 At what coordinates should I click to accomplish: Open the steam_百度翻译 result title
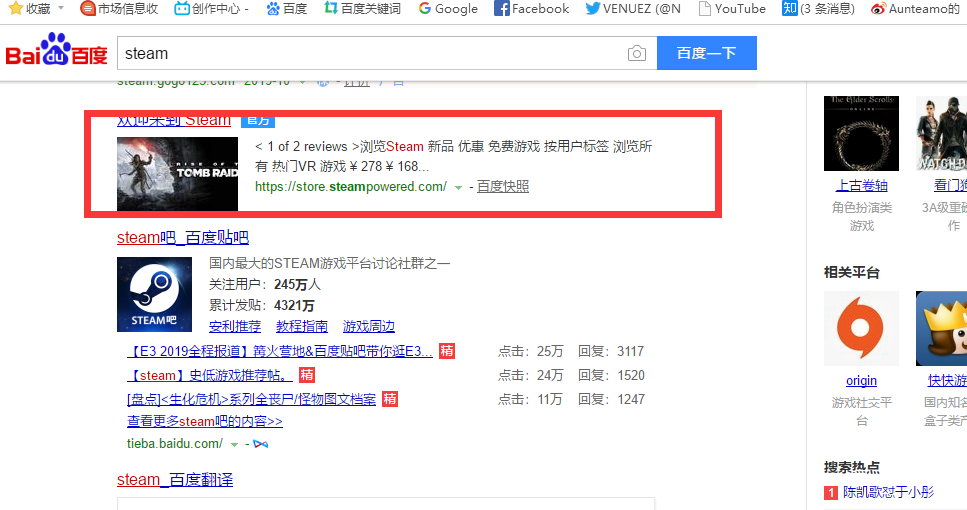[x=175, y=479]
